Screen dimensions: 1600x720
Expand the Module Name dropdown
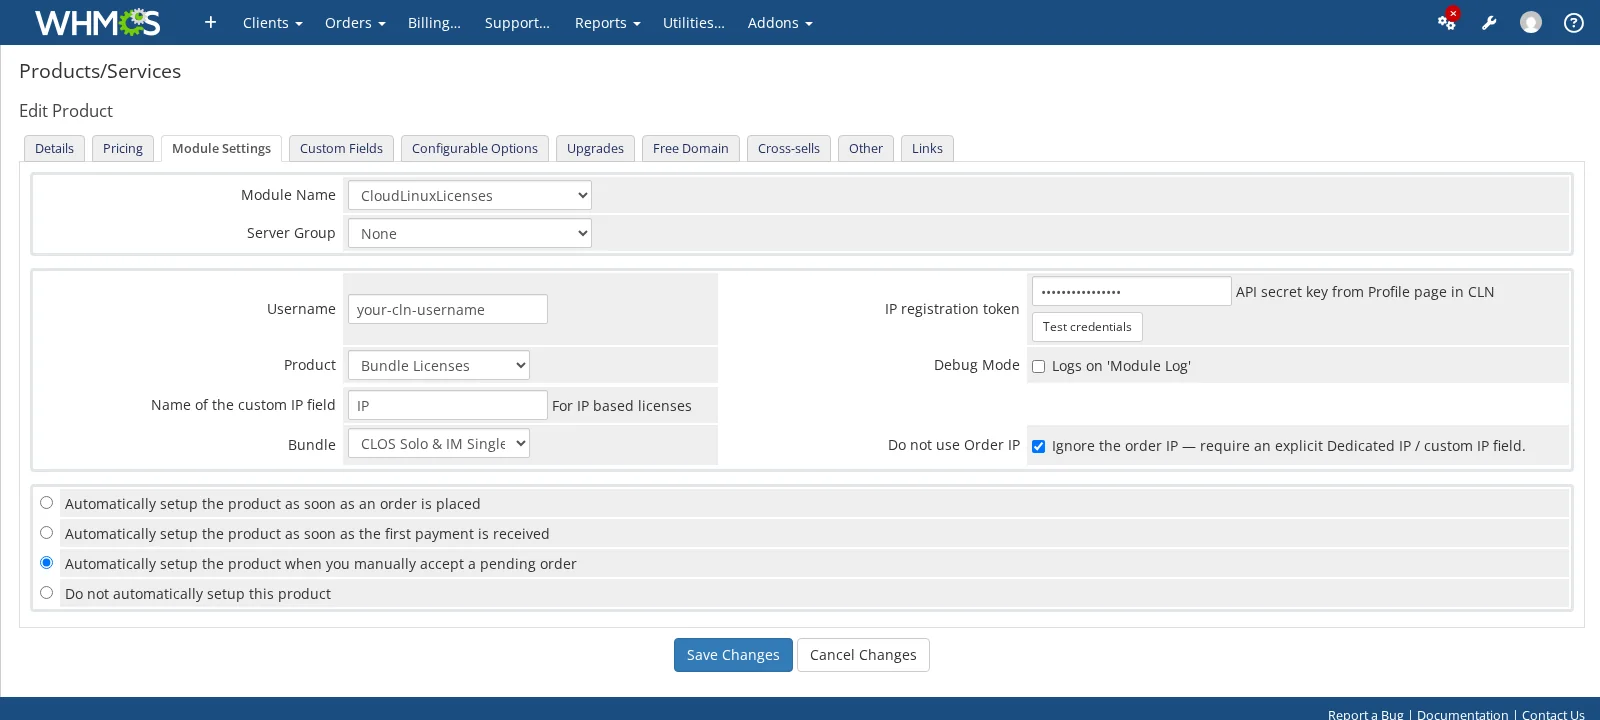click(470, 195)
